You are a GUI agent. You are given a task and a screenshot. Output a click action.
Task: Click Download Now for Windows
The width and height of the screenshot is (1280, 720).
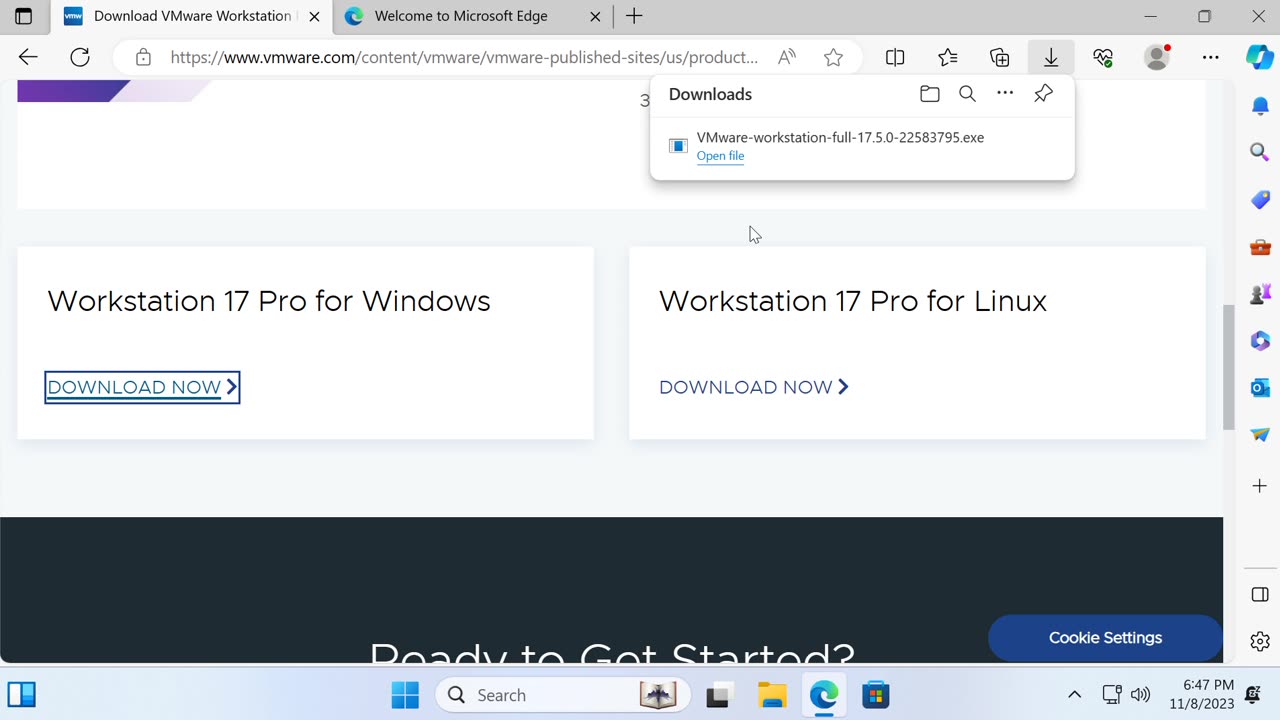pos(142,387)
